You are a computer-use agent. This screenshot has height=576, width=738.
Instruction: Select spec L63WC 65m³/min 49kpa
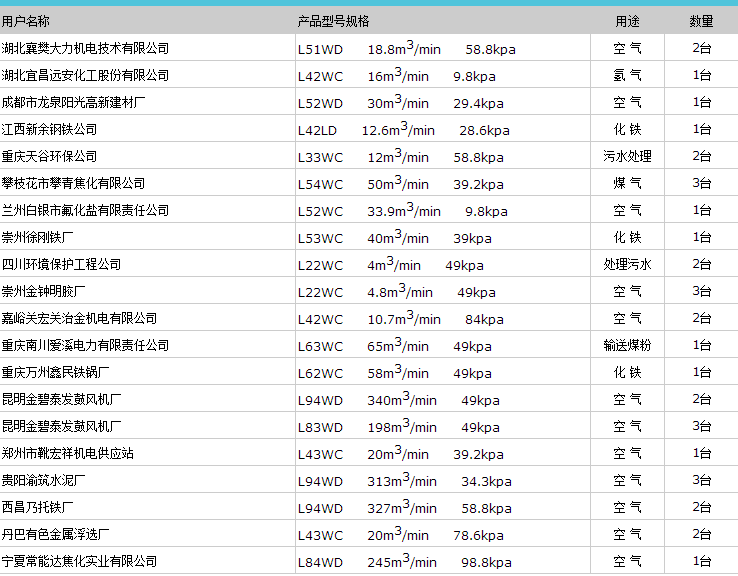tap(394, 346)
